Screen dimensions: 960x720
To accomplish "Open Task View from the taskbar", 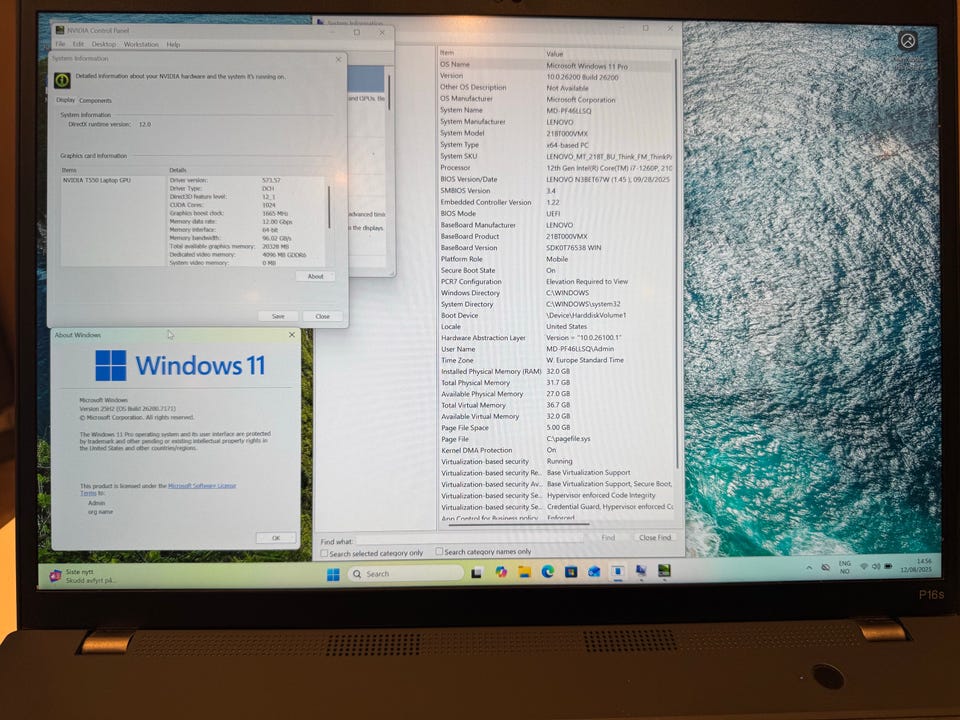I will (x=477, y=572).
